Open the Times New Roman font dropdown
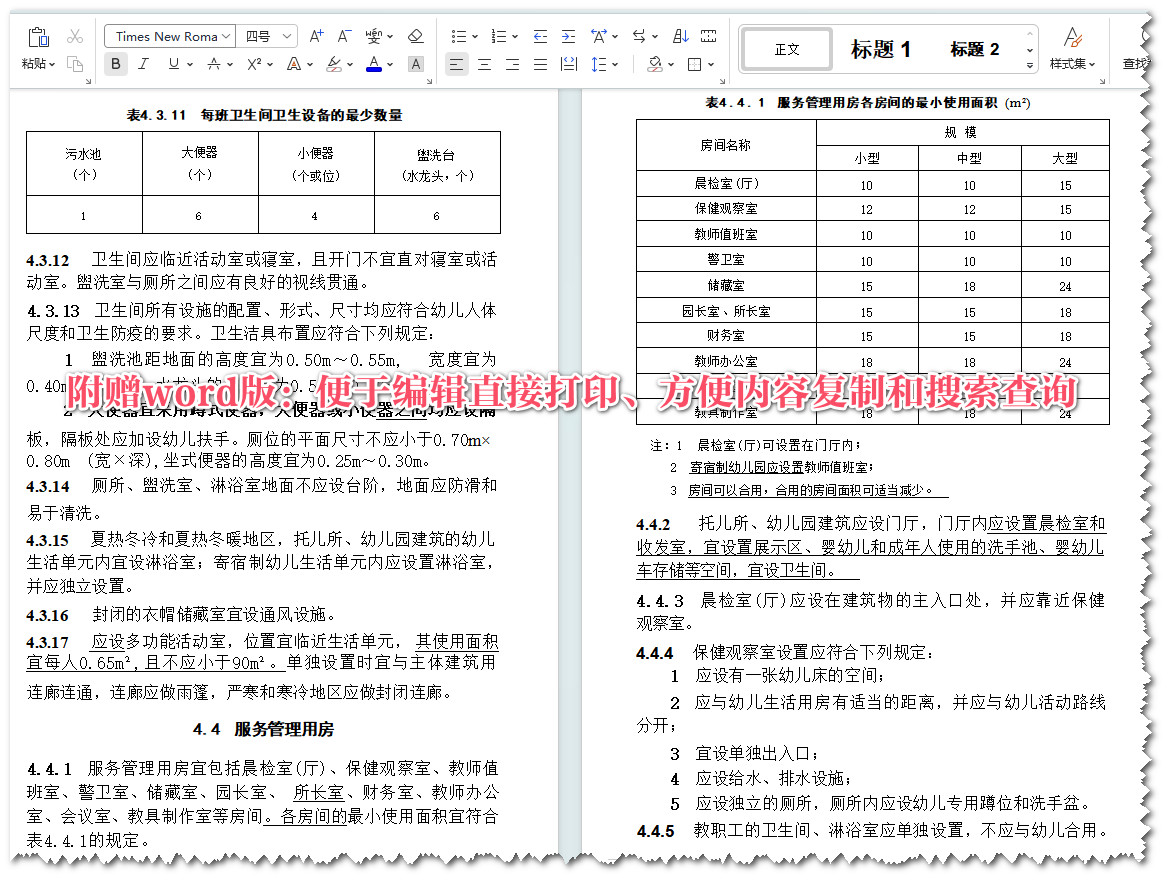The width and height of the screenshot is (1169, 881). point(168,35)
